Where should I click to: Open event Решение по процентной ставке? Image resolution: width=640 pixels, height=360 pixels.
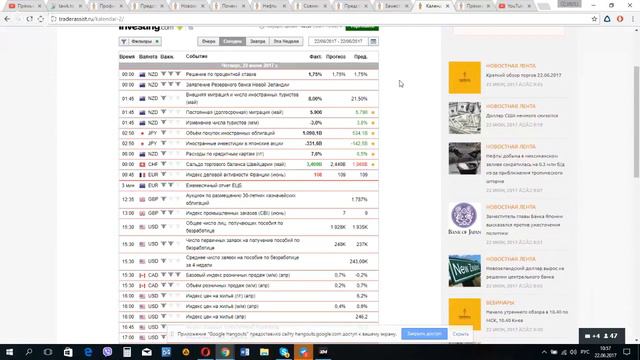[221, 74]
